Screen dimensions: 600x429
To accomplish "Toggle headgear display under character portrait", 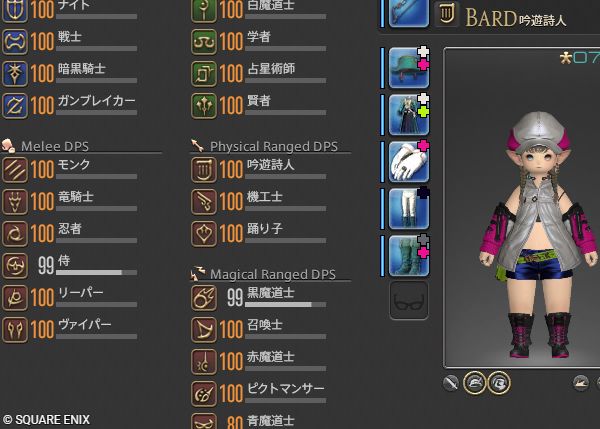I will [x=474, y=382].
